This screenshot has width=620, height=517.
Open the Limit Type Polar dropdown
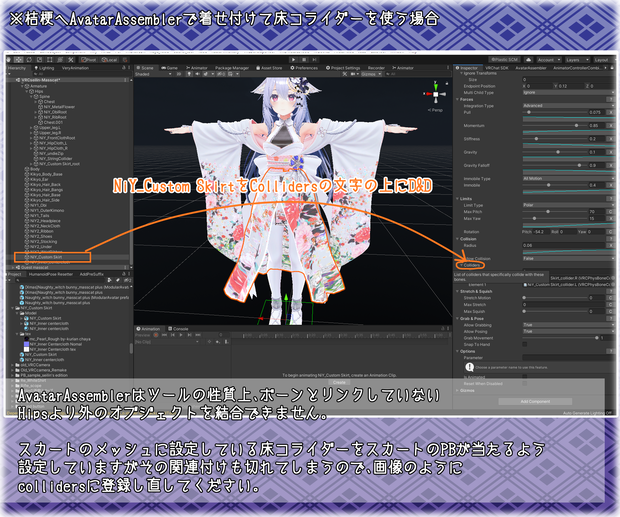tap(568, 205)
